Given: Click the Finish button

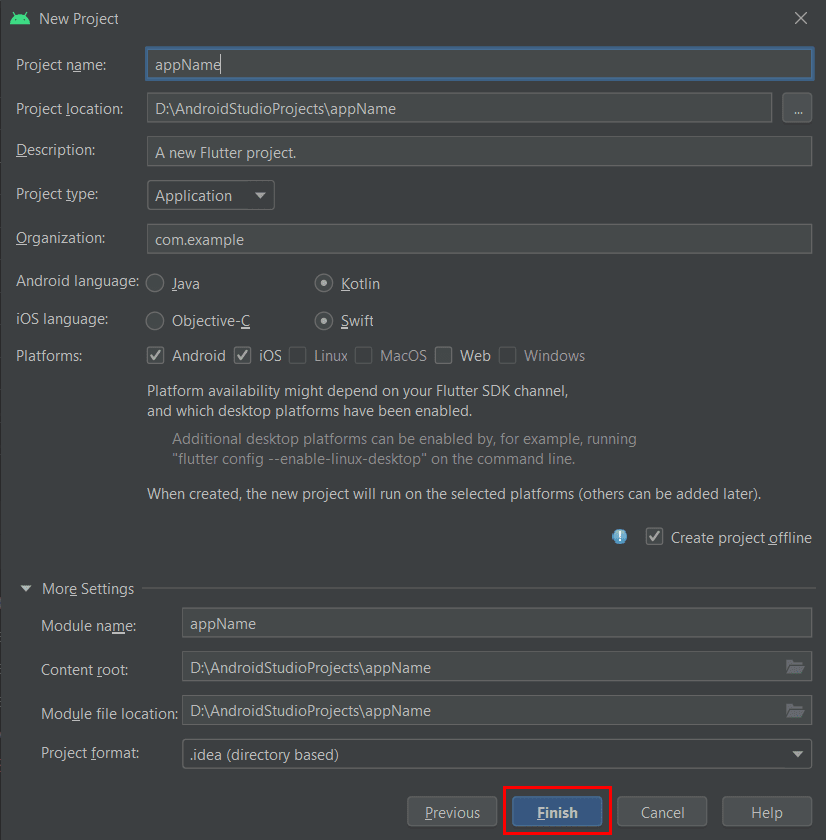Looking at the screenshot, I should 557,812.
